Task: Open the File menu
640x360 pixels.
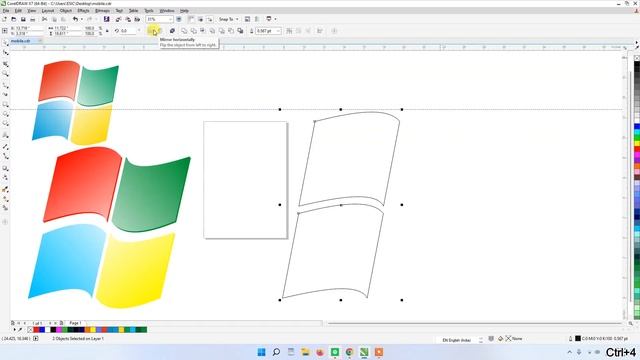Action: 6,11
